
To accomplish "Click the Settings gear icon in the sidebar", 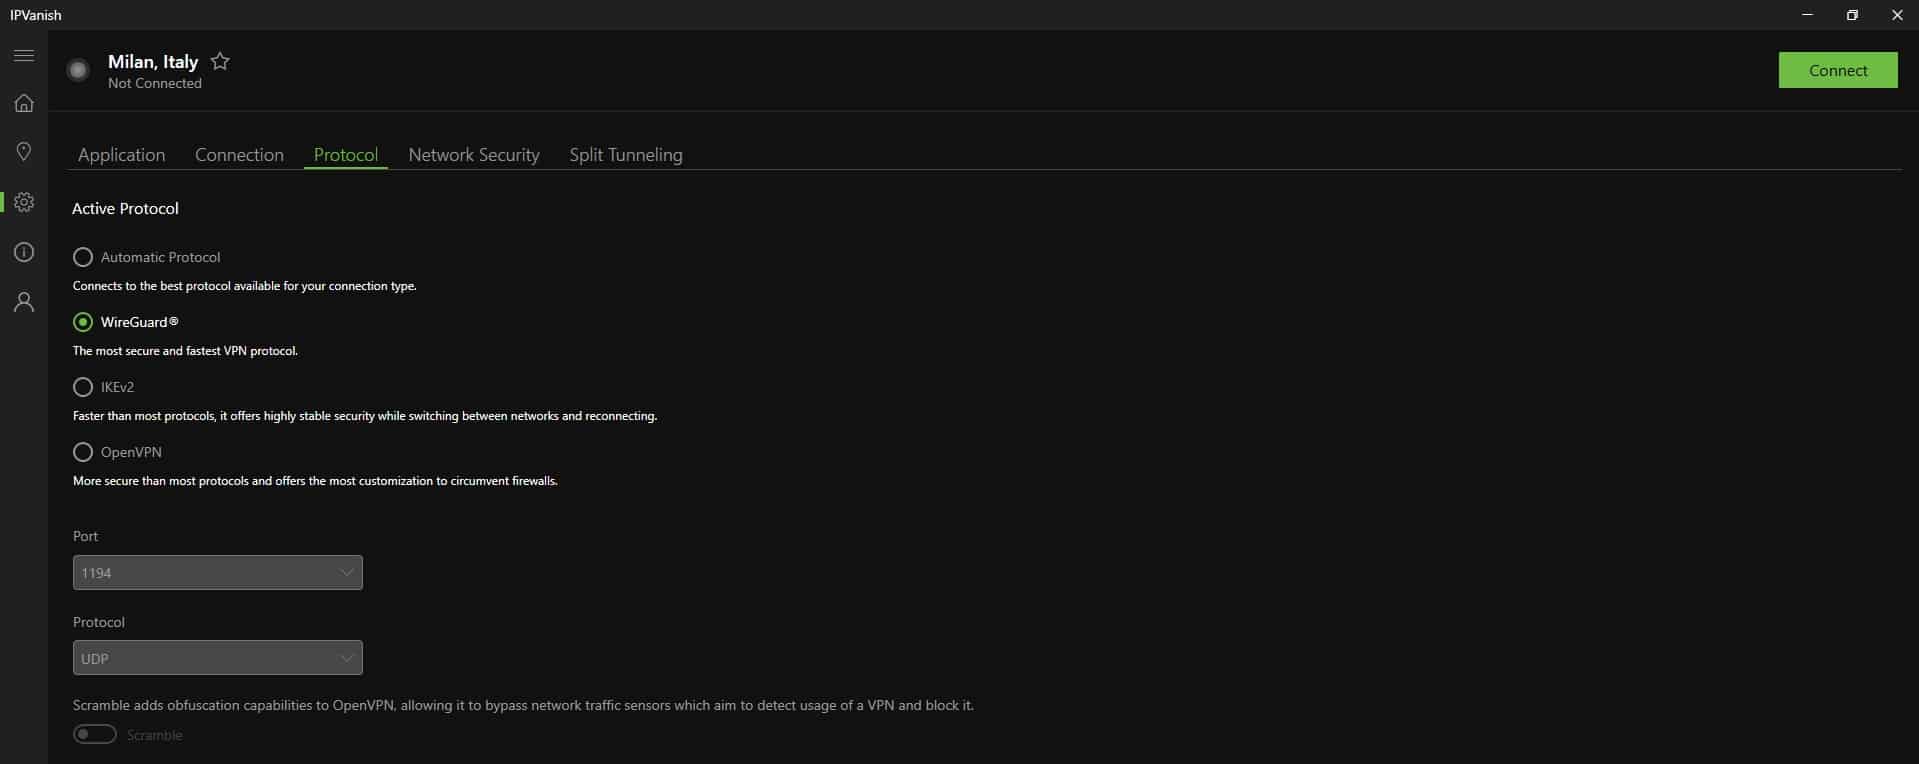I will click(24, 202).
